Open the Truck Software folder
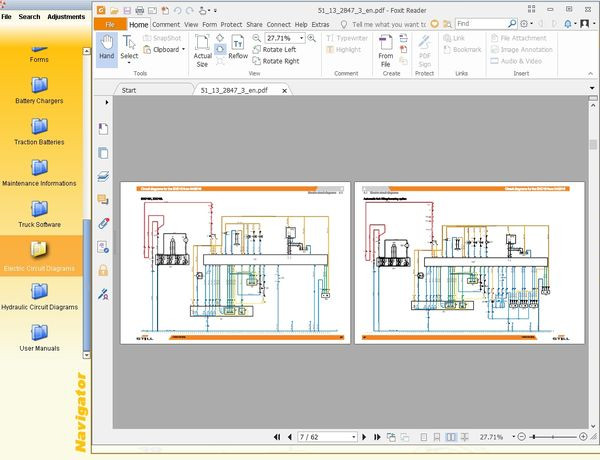Viewport: 600px width, 460px height. point(40,211)
